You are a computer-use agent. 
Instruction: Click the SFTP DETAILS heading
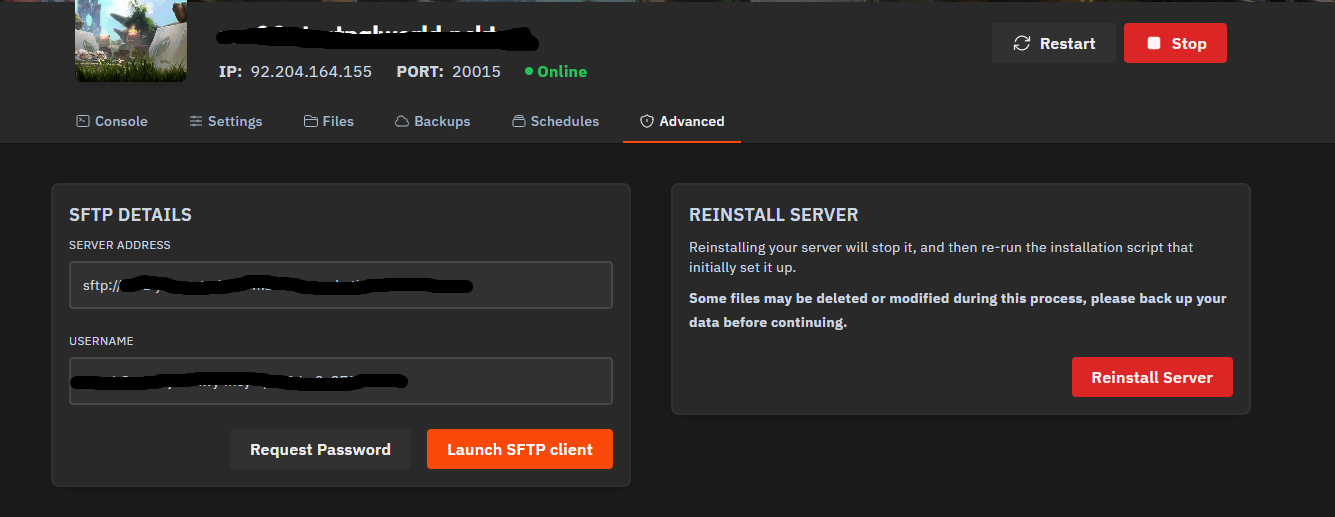(130, 215)
